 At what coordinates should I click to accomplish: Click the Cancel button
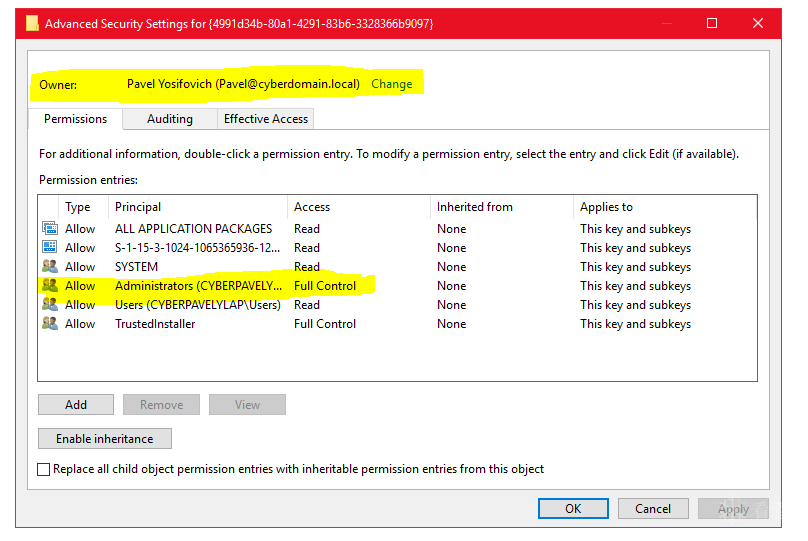point(653,508)
